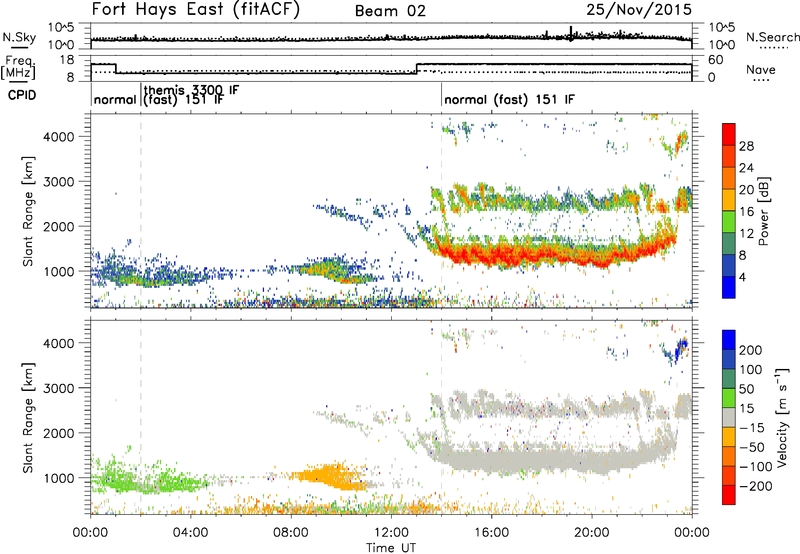Screen dimensions: 800x554
Task: Click the 'normal (fast) 151 IF' CPID annotation
Action: pos(509,99)
